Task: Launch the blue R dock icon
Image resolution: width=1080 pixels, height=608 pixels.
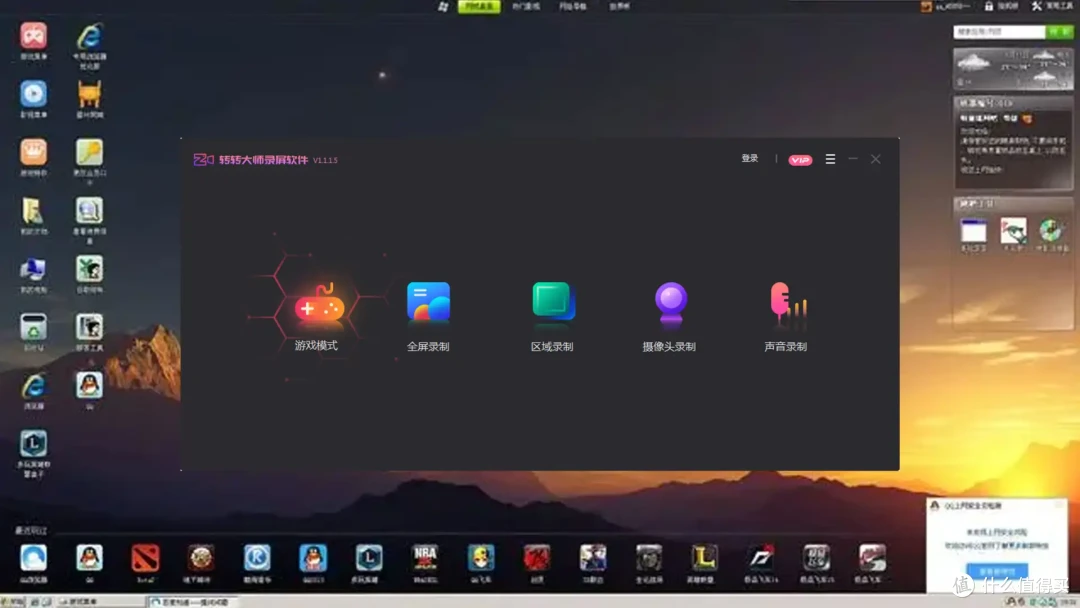Action: [x=257, y=558]
